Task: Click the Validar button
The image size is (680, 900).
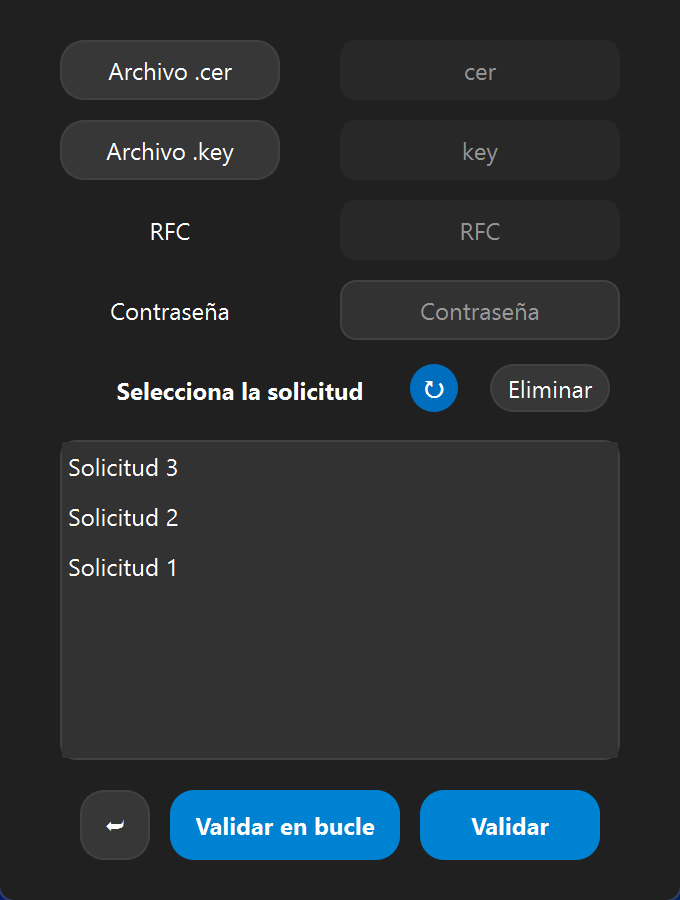Action: click(x=509, y=825)
